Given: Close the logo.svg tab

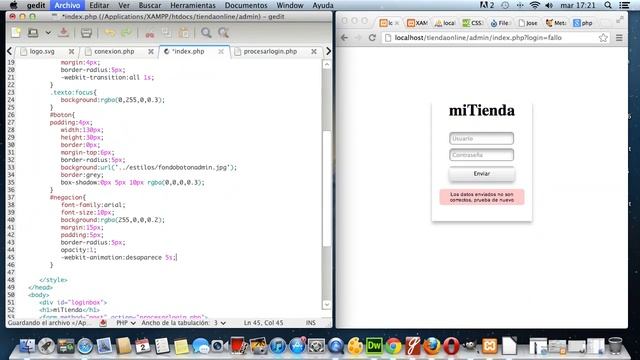Looking at the screenshot, I should click(x=71, y=51).
